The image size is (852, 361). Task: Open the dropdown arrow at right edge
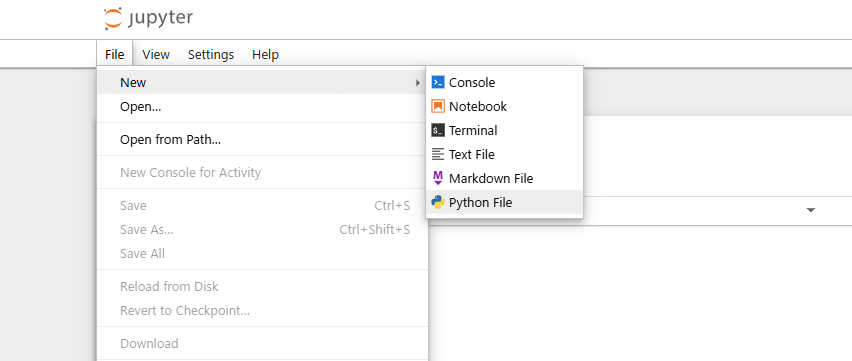(811, 210)
